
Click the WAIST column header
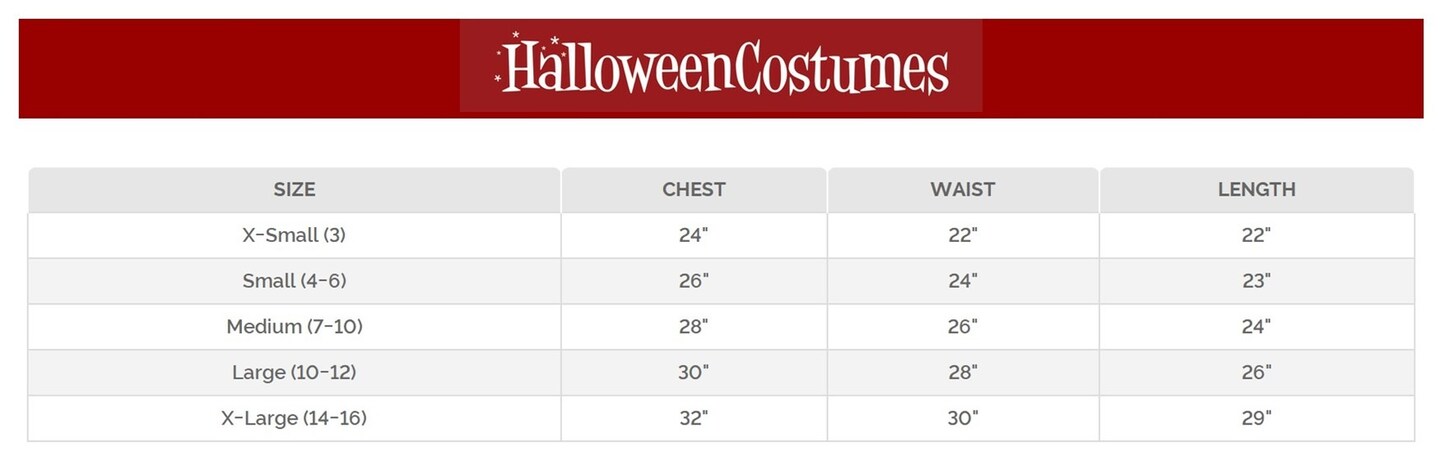[962, 189]
